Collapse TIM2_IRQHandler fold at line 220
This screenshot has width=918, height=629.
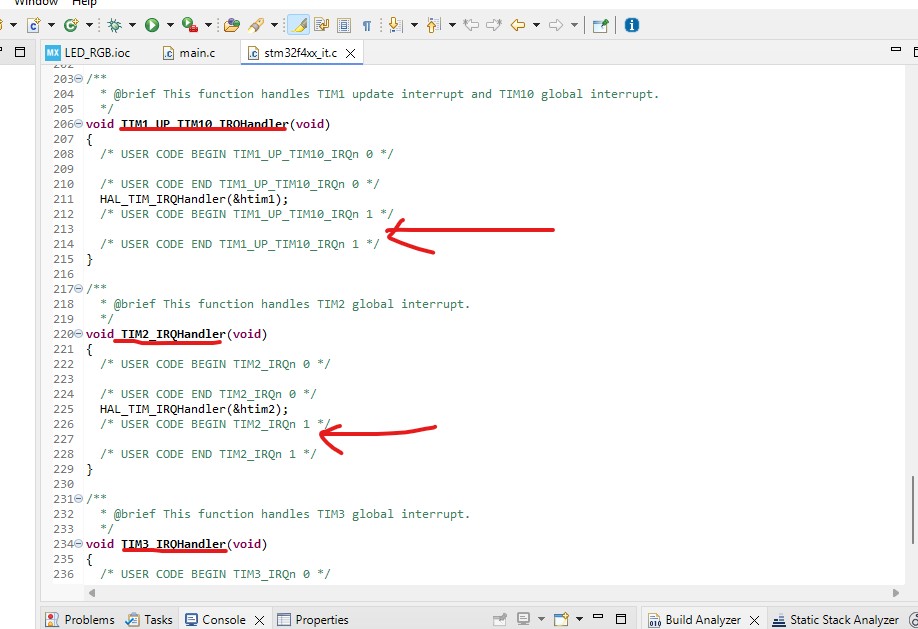pyautogui.click(x=79, y=334)
